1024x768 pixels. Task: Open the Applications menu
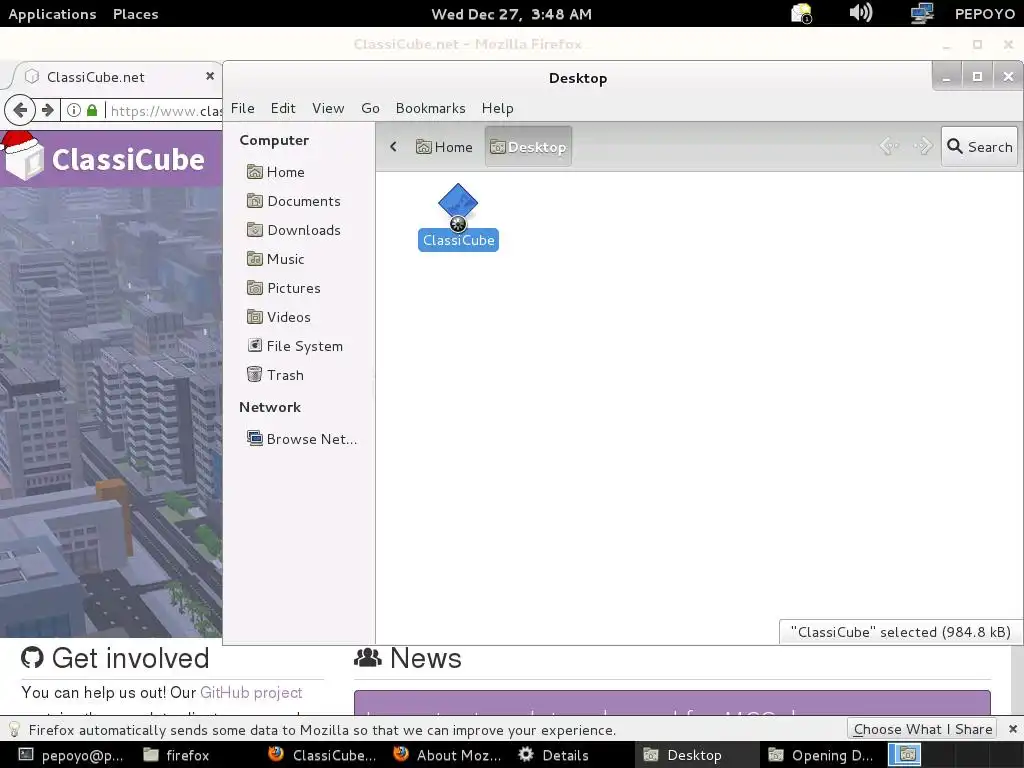coord(52,14)
